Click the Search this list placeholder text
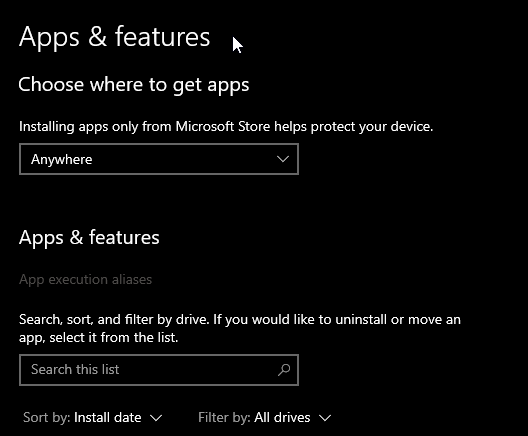 pyautogui.click(x=75, y=370)
